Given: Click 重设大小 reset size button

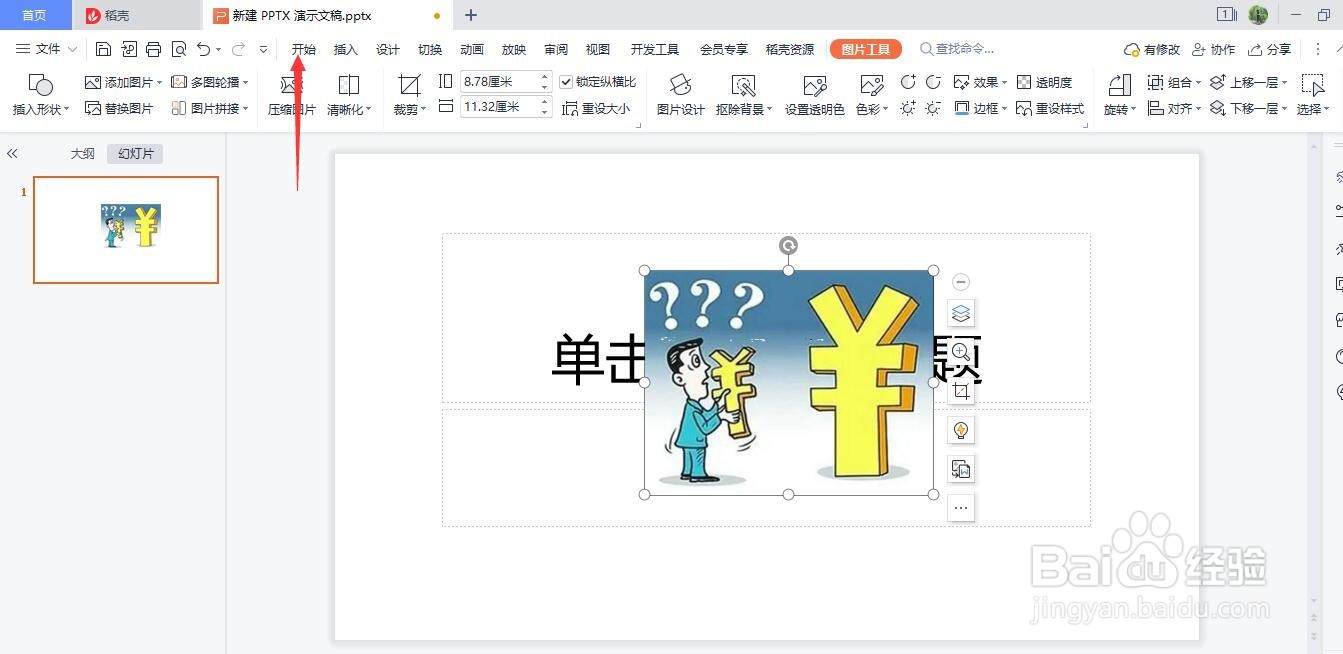Looking at the screenshot, I should click(x=597, y=108).
